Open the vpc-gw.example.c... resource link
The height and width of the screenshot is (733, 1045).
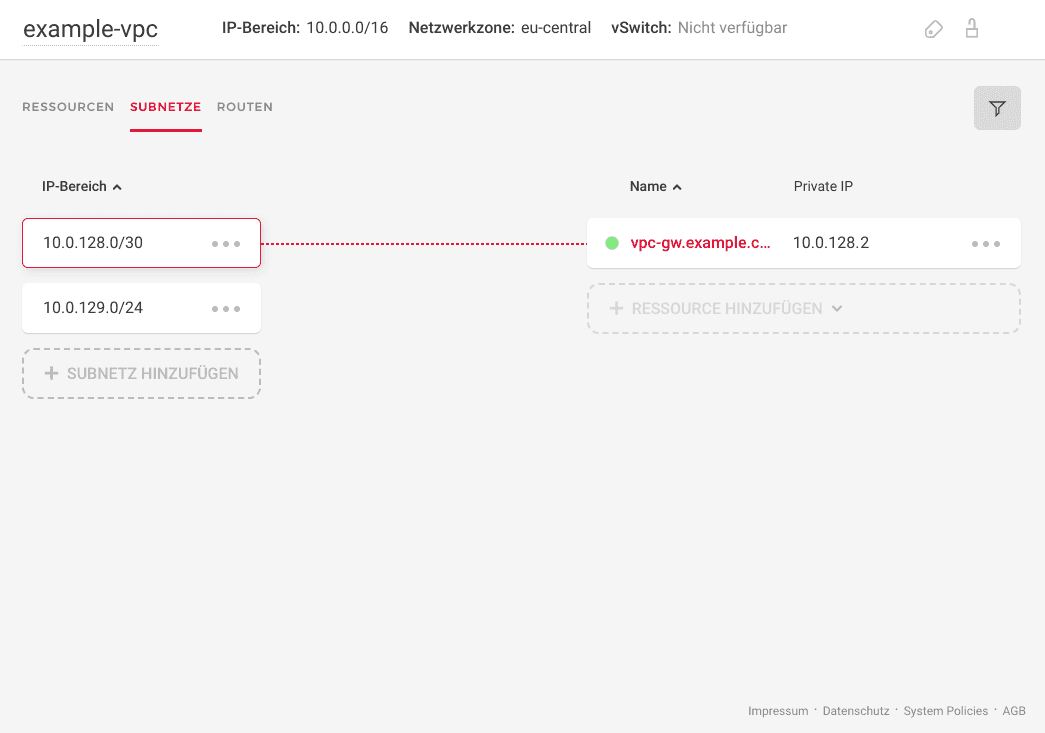click(700, 243)
